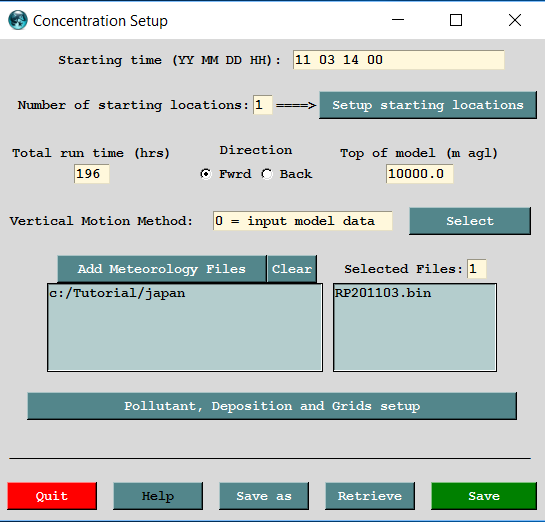Select the Fwrd direction radio button
This screenshot has height=522, width=545.
(206, 174)
